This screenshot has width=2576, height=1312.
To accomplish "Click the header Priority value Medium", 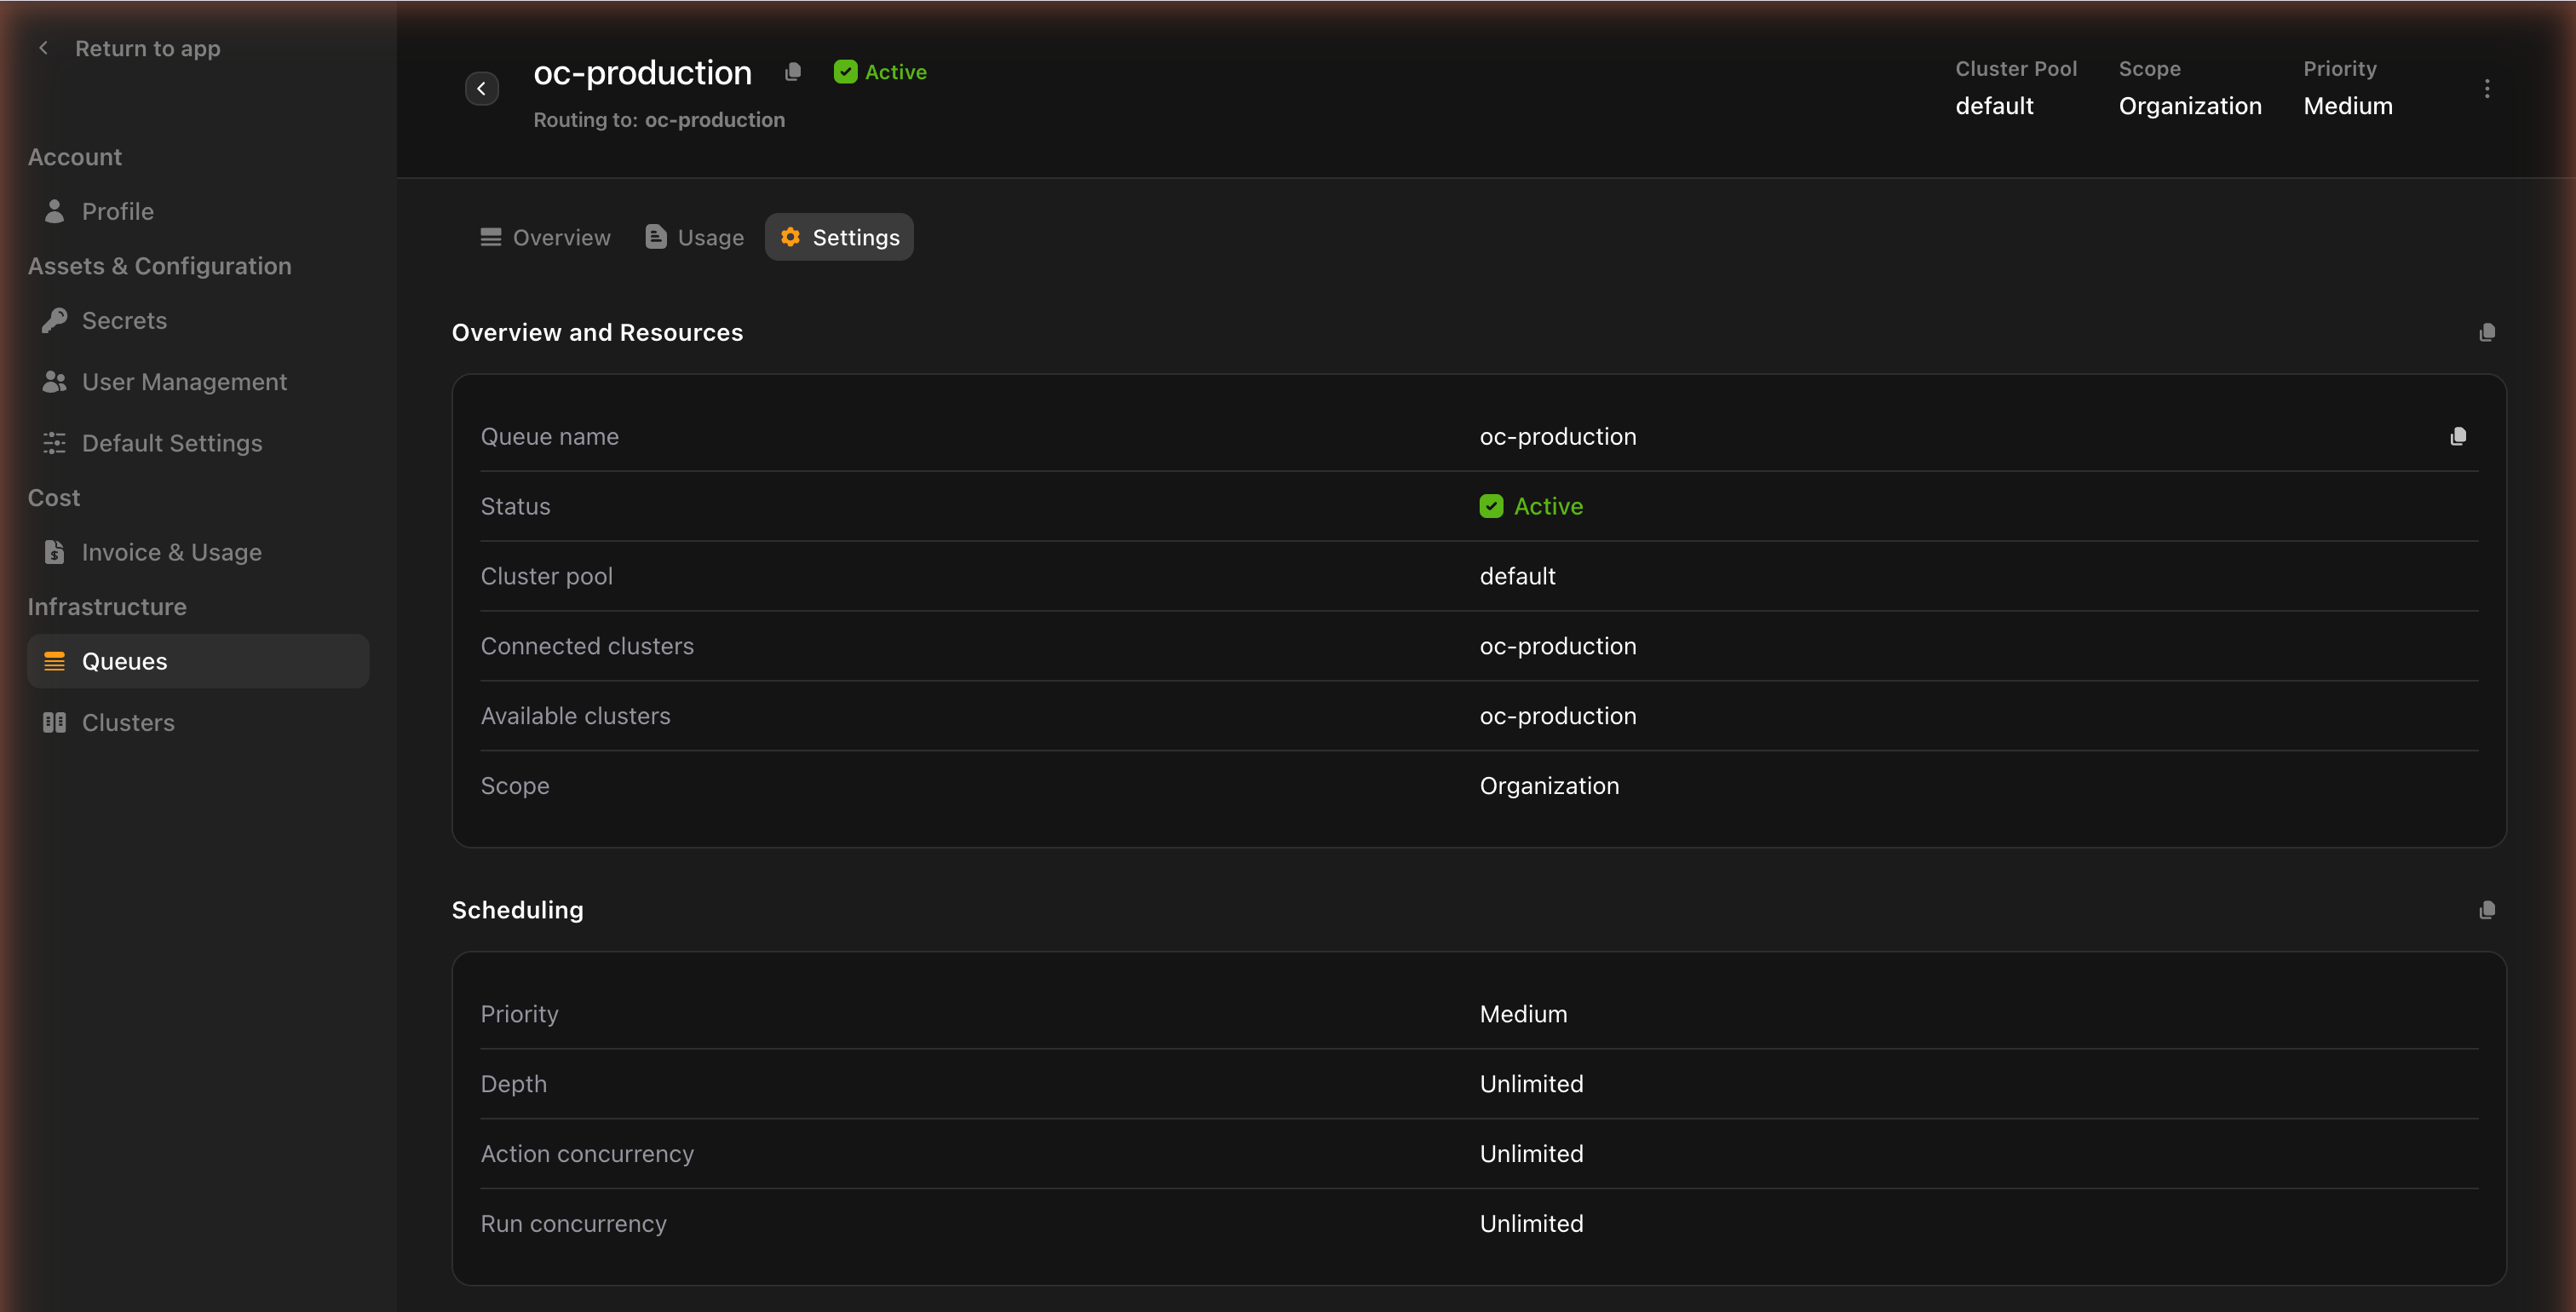I will (x=2348, y=106).
